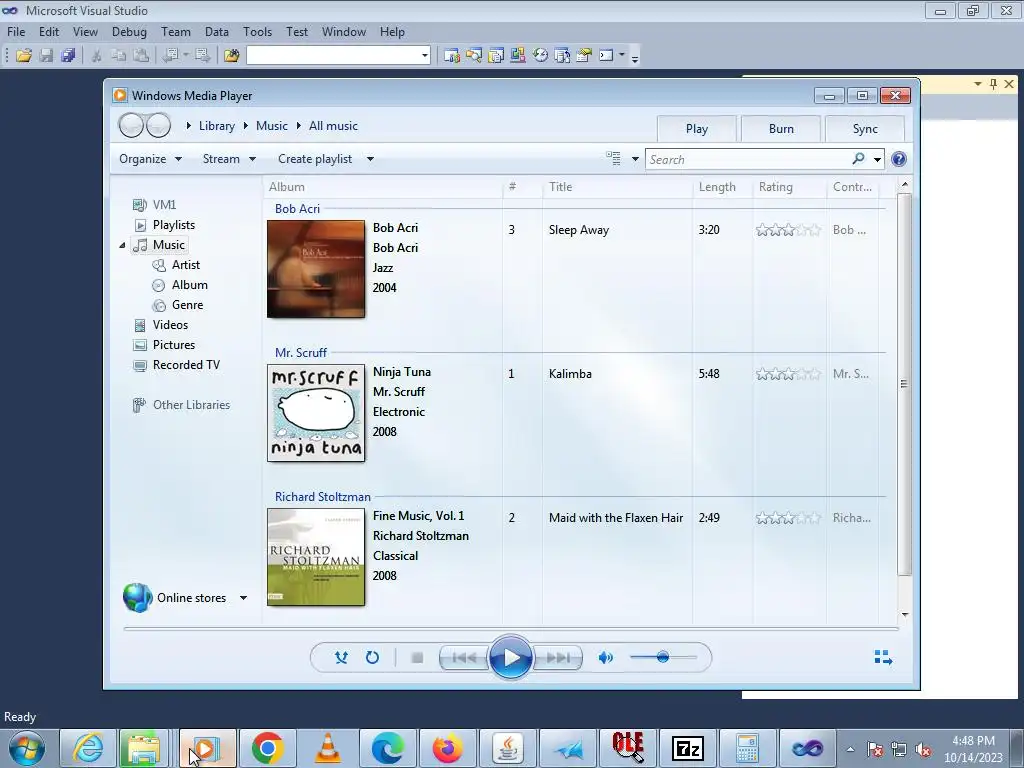Image resolution: width=1024 pixels, height=768 pixels.
Task: Rate Kalimba with stars
Action: coord(788,374)
